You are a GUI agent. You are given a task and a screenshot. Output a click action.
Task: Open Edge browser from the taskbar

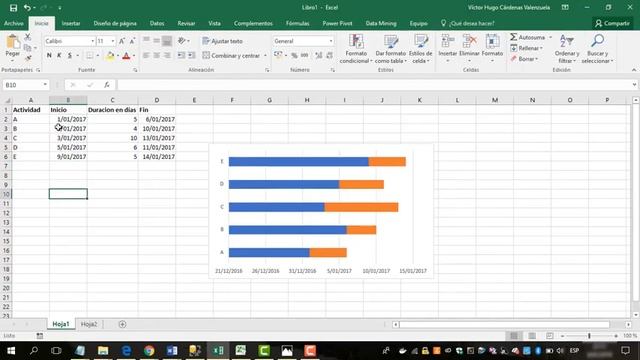tap(126, 351)
